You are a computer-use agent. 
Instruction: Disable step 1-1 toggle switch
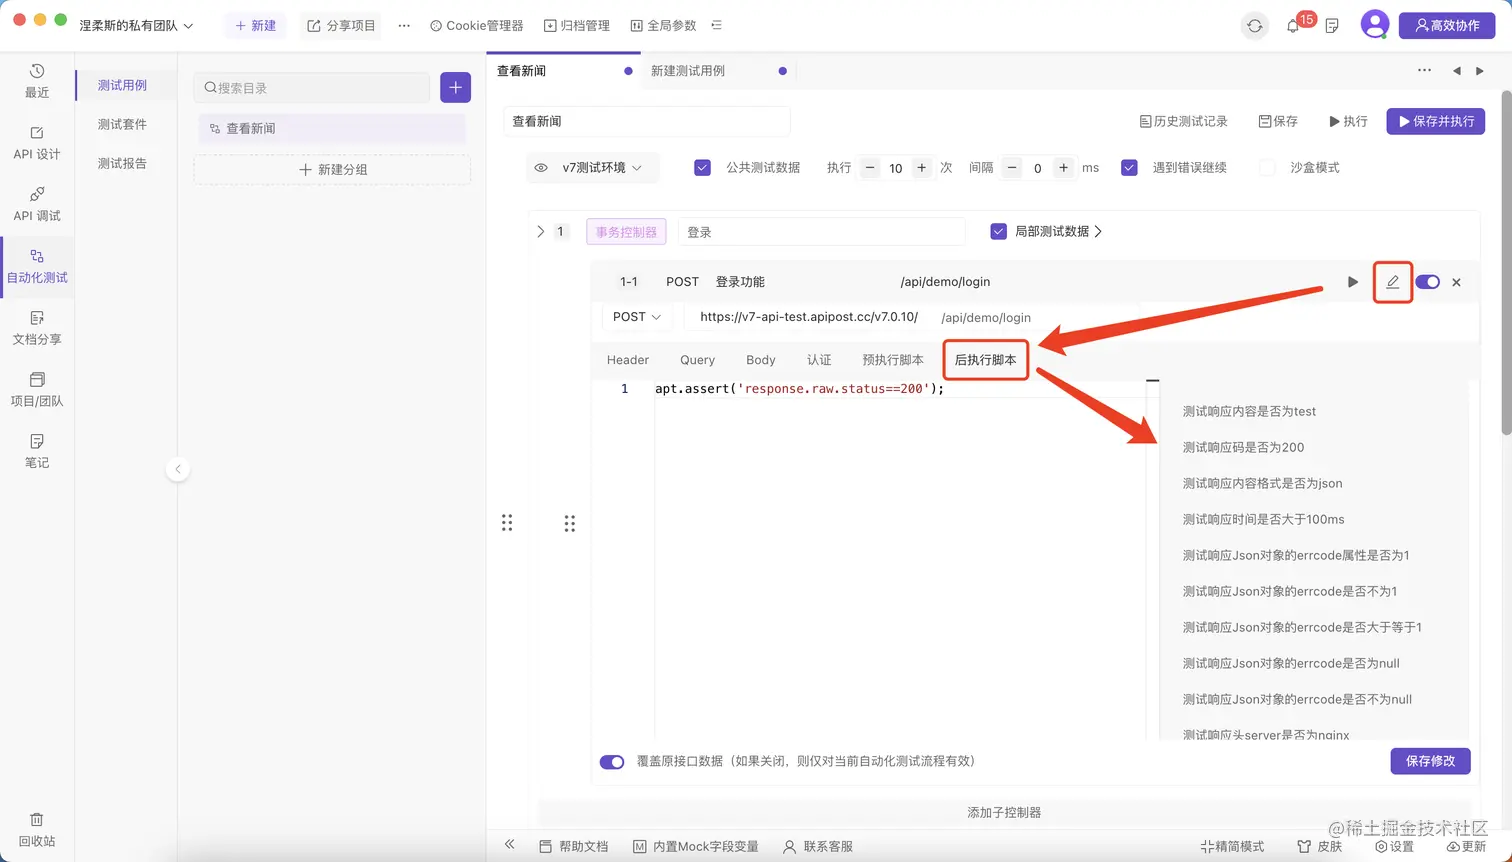1427,282
